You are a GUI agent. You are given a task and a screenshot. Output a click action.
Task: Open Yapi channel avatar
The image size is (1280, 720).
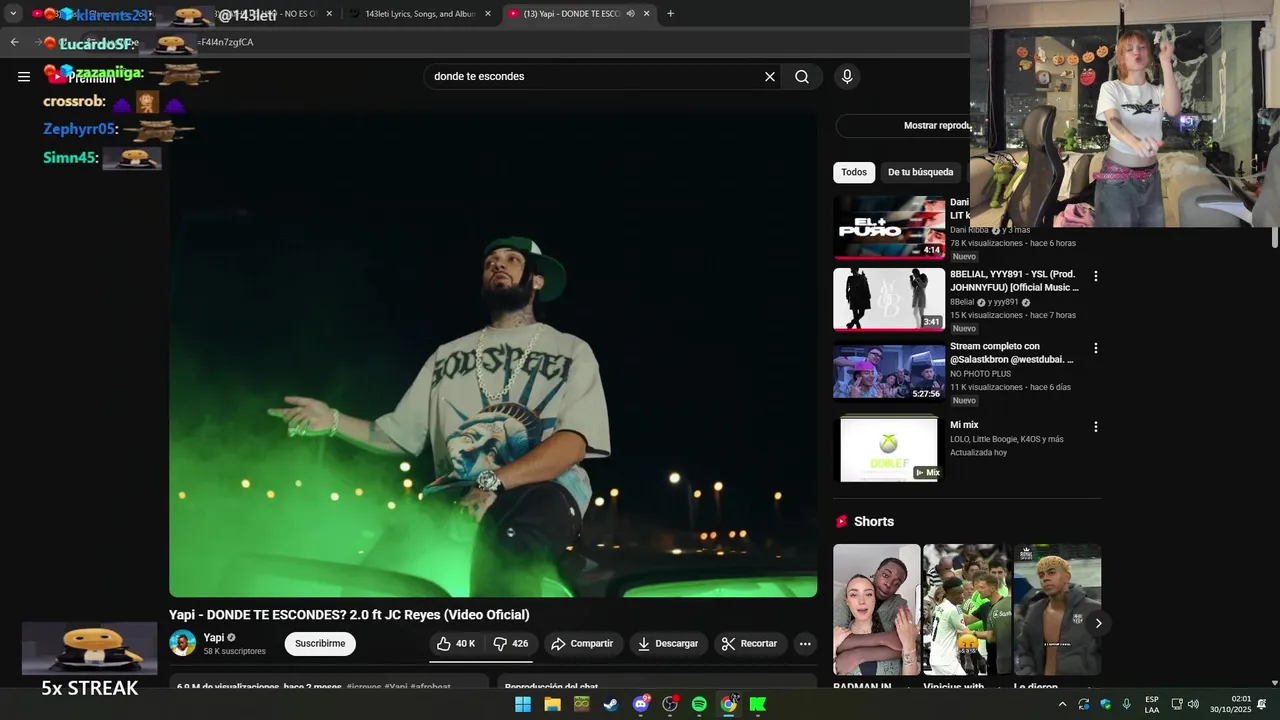[x=183, y=643]
